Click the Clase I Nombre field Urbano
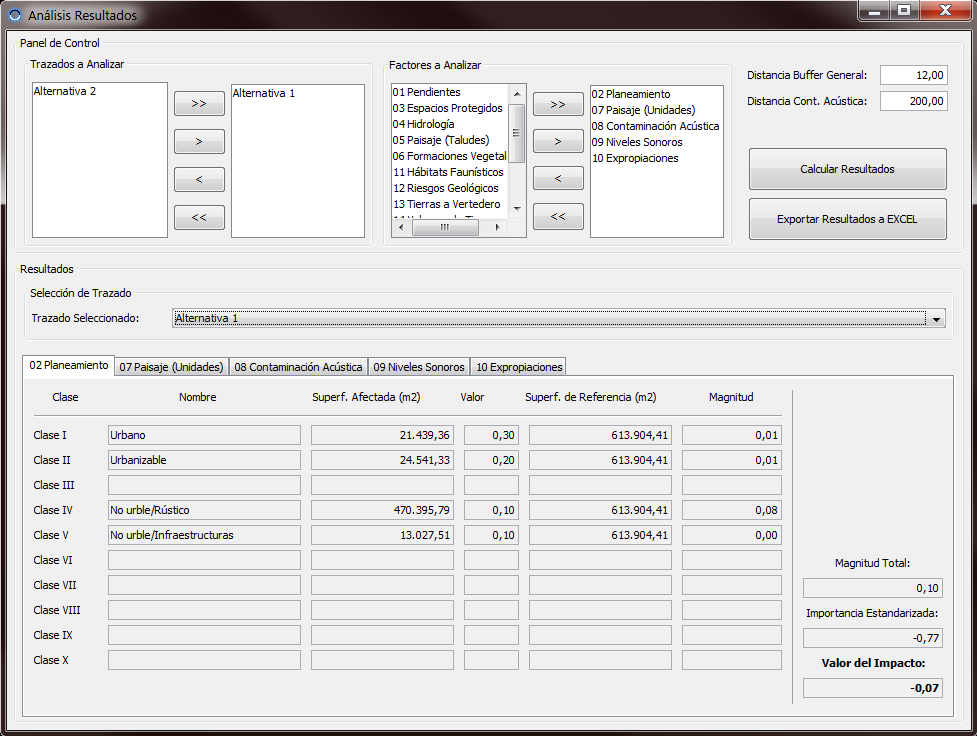Screen dimensions: 977x736 pos(204,435)
